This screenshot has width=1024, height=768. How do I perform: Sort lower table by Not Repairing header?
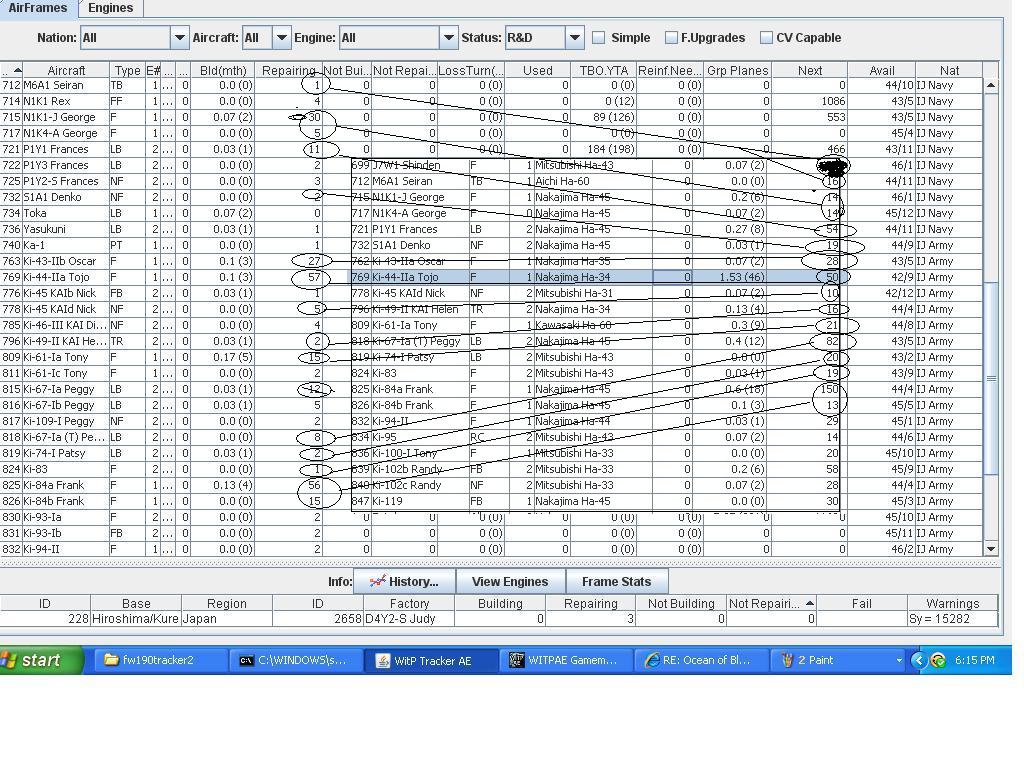point(771,603)
